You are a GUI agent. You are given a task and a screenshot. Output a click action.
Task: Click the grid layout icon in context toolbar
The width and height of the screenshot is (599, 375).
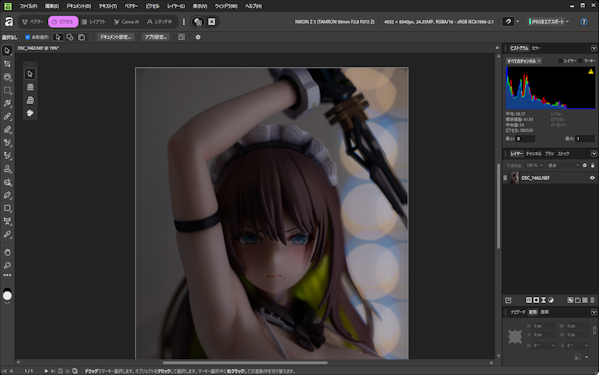(x=181, y=37)
